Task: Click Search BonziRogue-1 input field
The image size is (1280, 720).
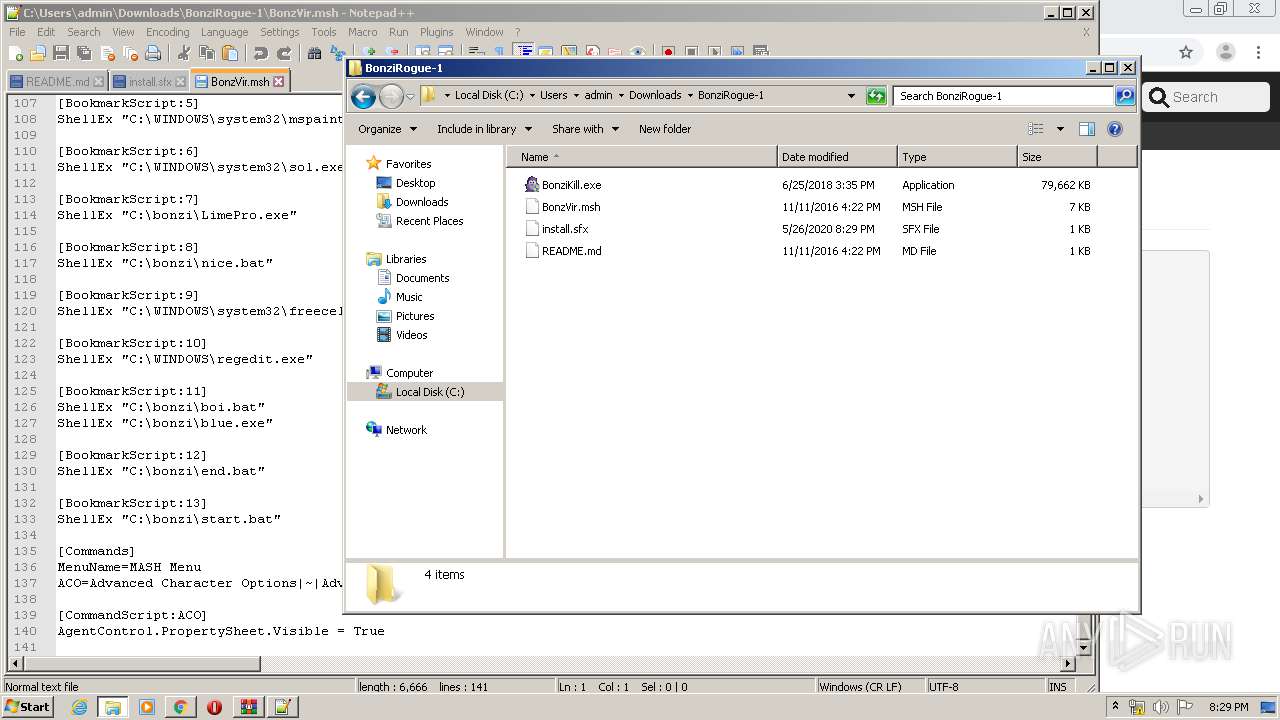Action: 1003,96
